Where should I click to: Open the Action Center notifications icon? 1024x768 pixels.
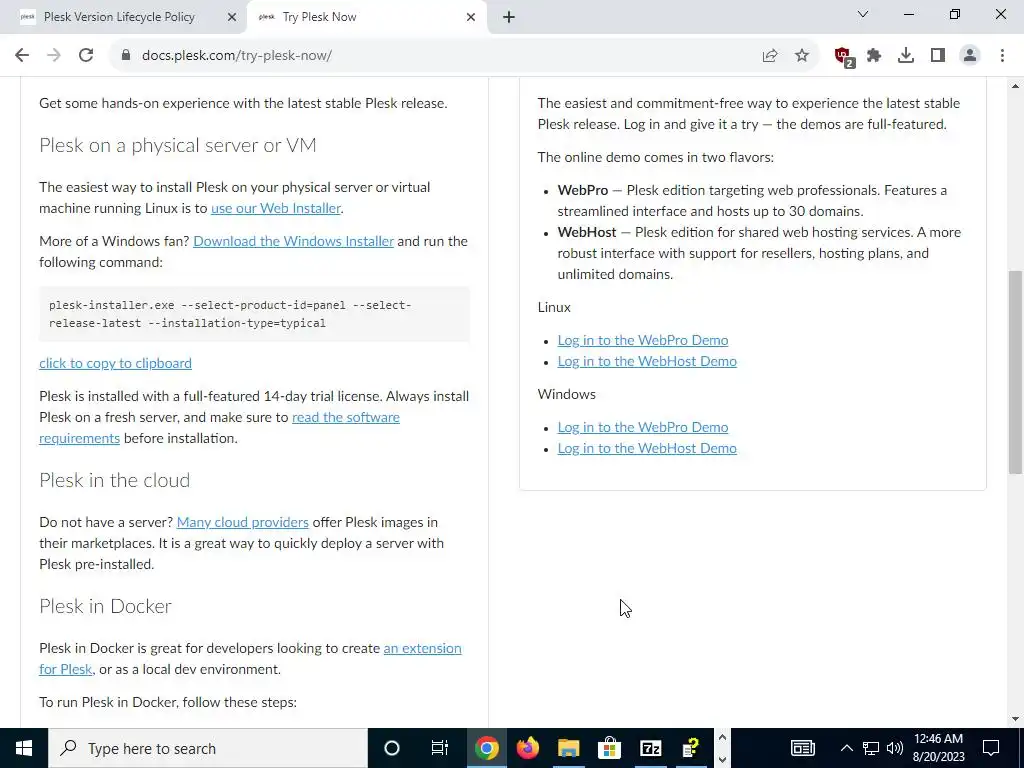(x=991, y=748)
